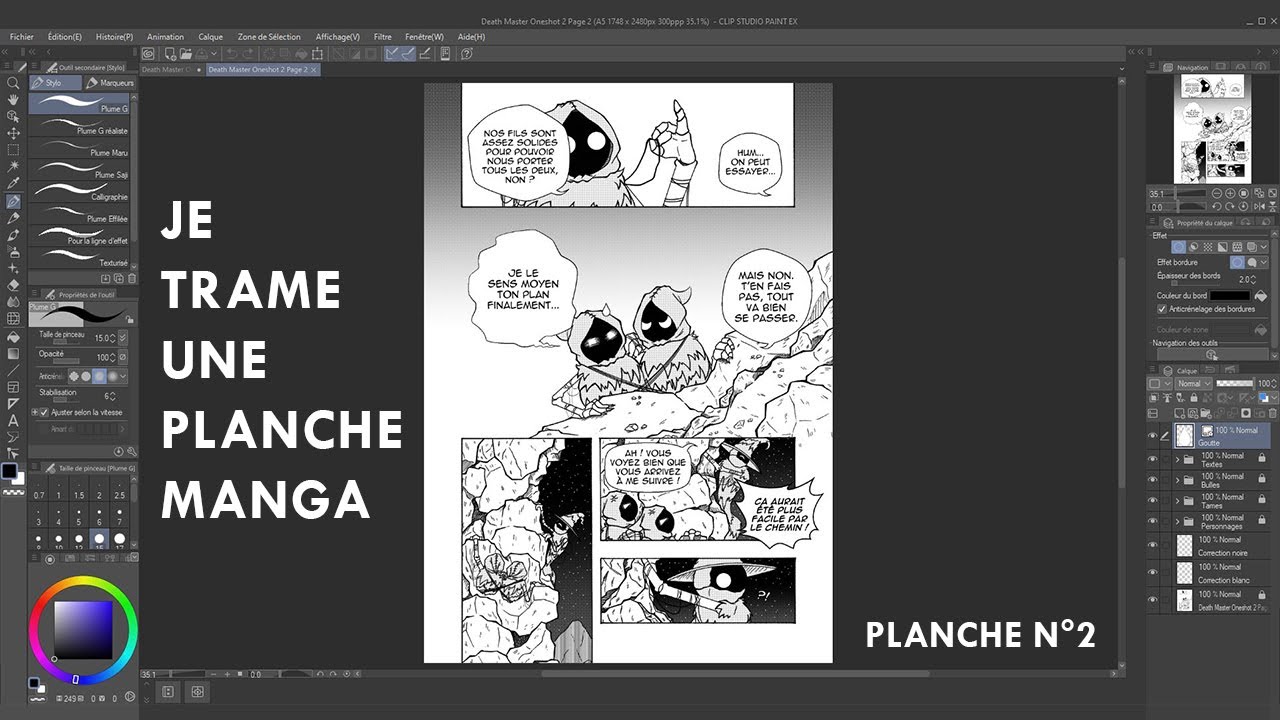
Task: Select the Eraser tool
Action: pos(13,285)
